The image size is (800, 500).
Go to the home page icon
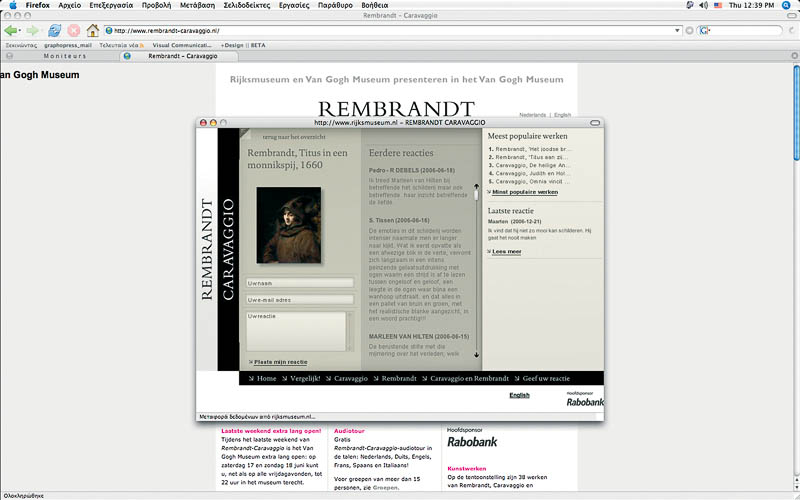(92, 31)
